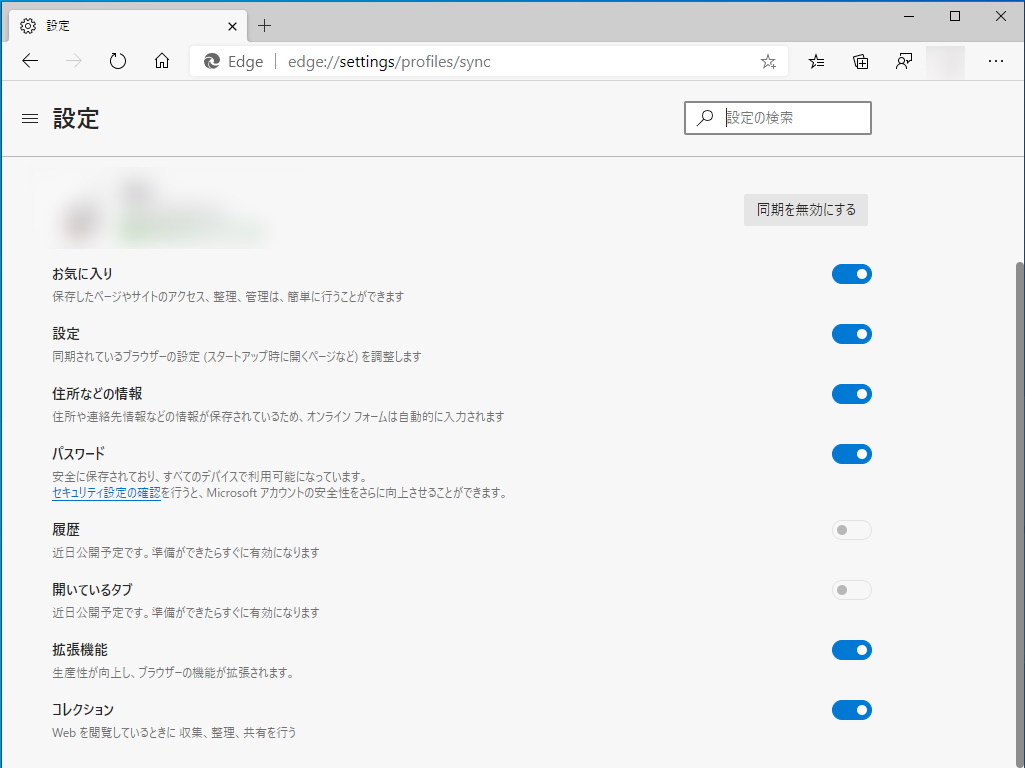
Task: Open the send feedback icon
Action: click(x=904, y=61)
